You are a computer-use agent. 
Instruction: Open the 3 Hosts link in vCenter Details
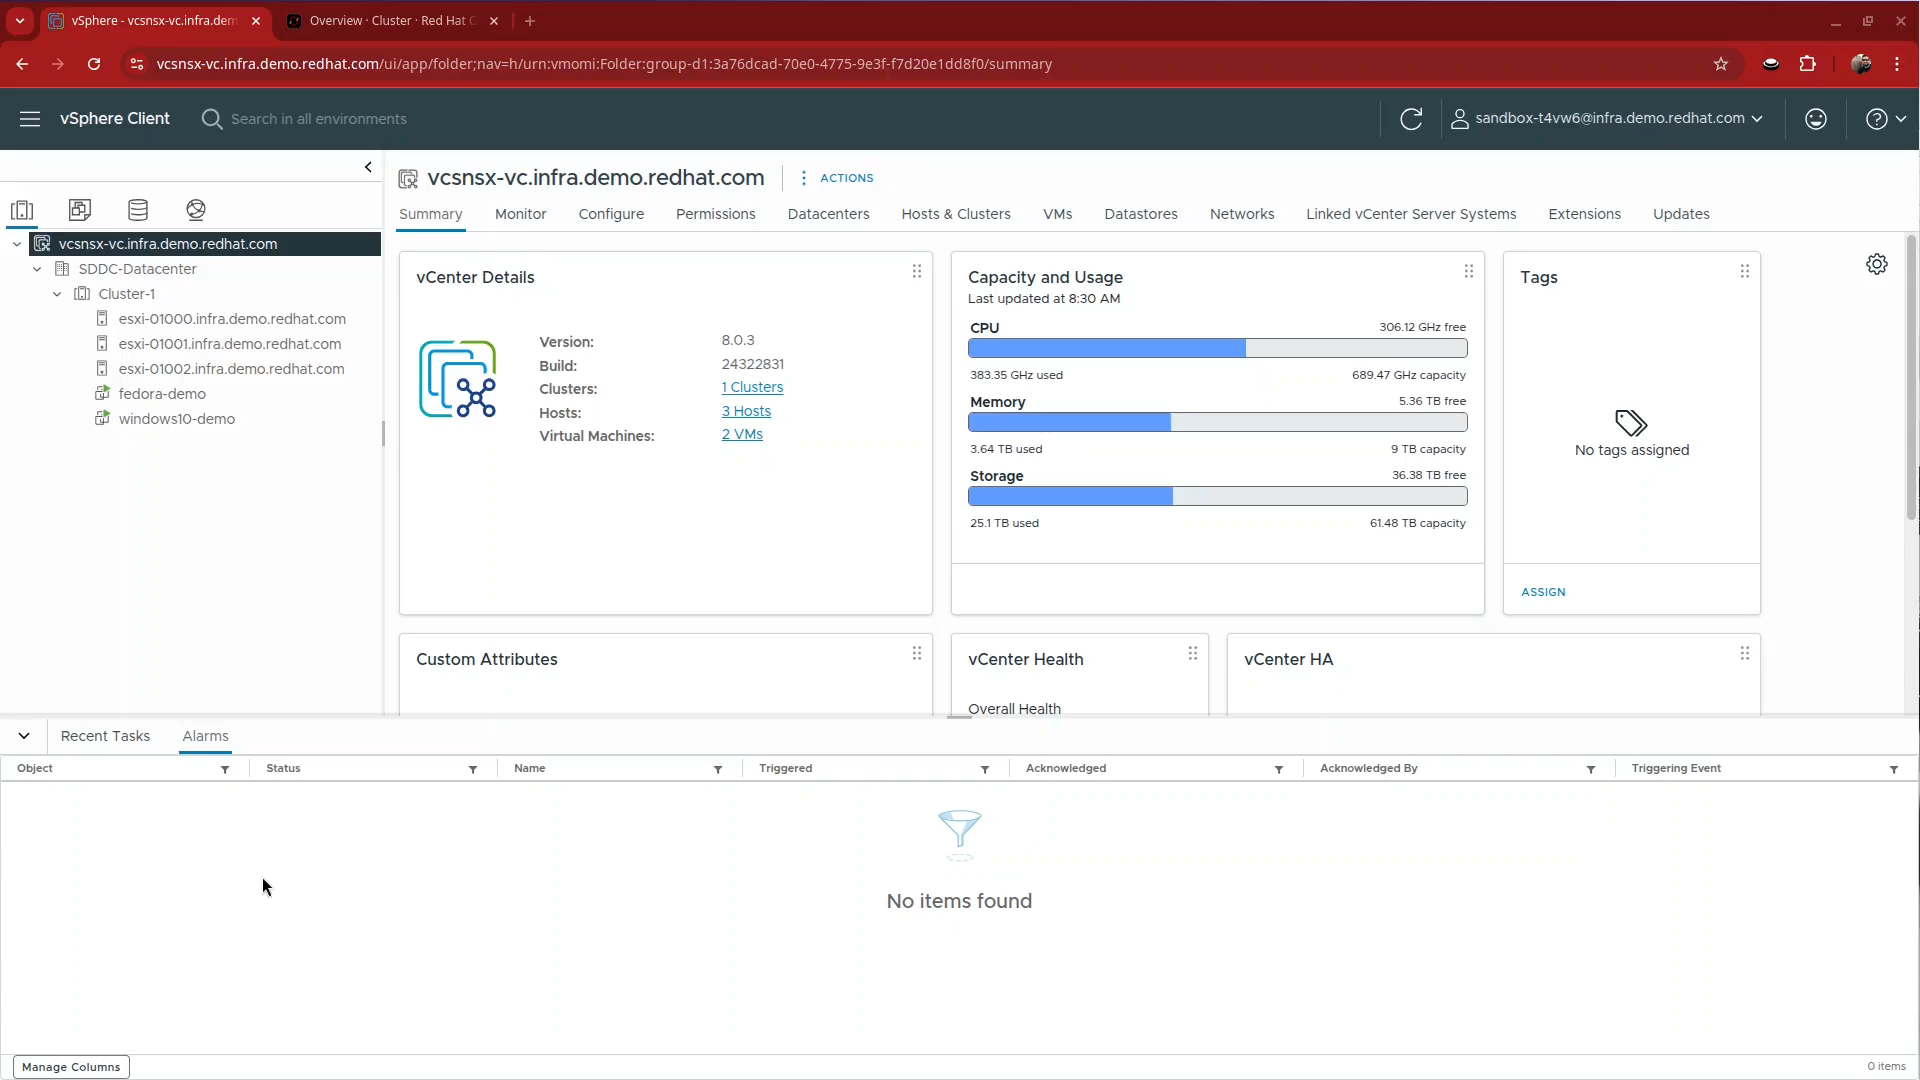pyautogui.click(x=747, y=411)
